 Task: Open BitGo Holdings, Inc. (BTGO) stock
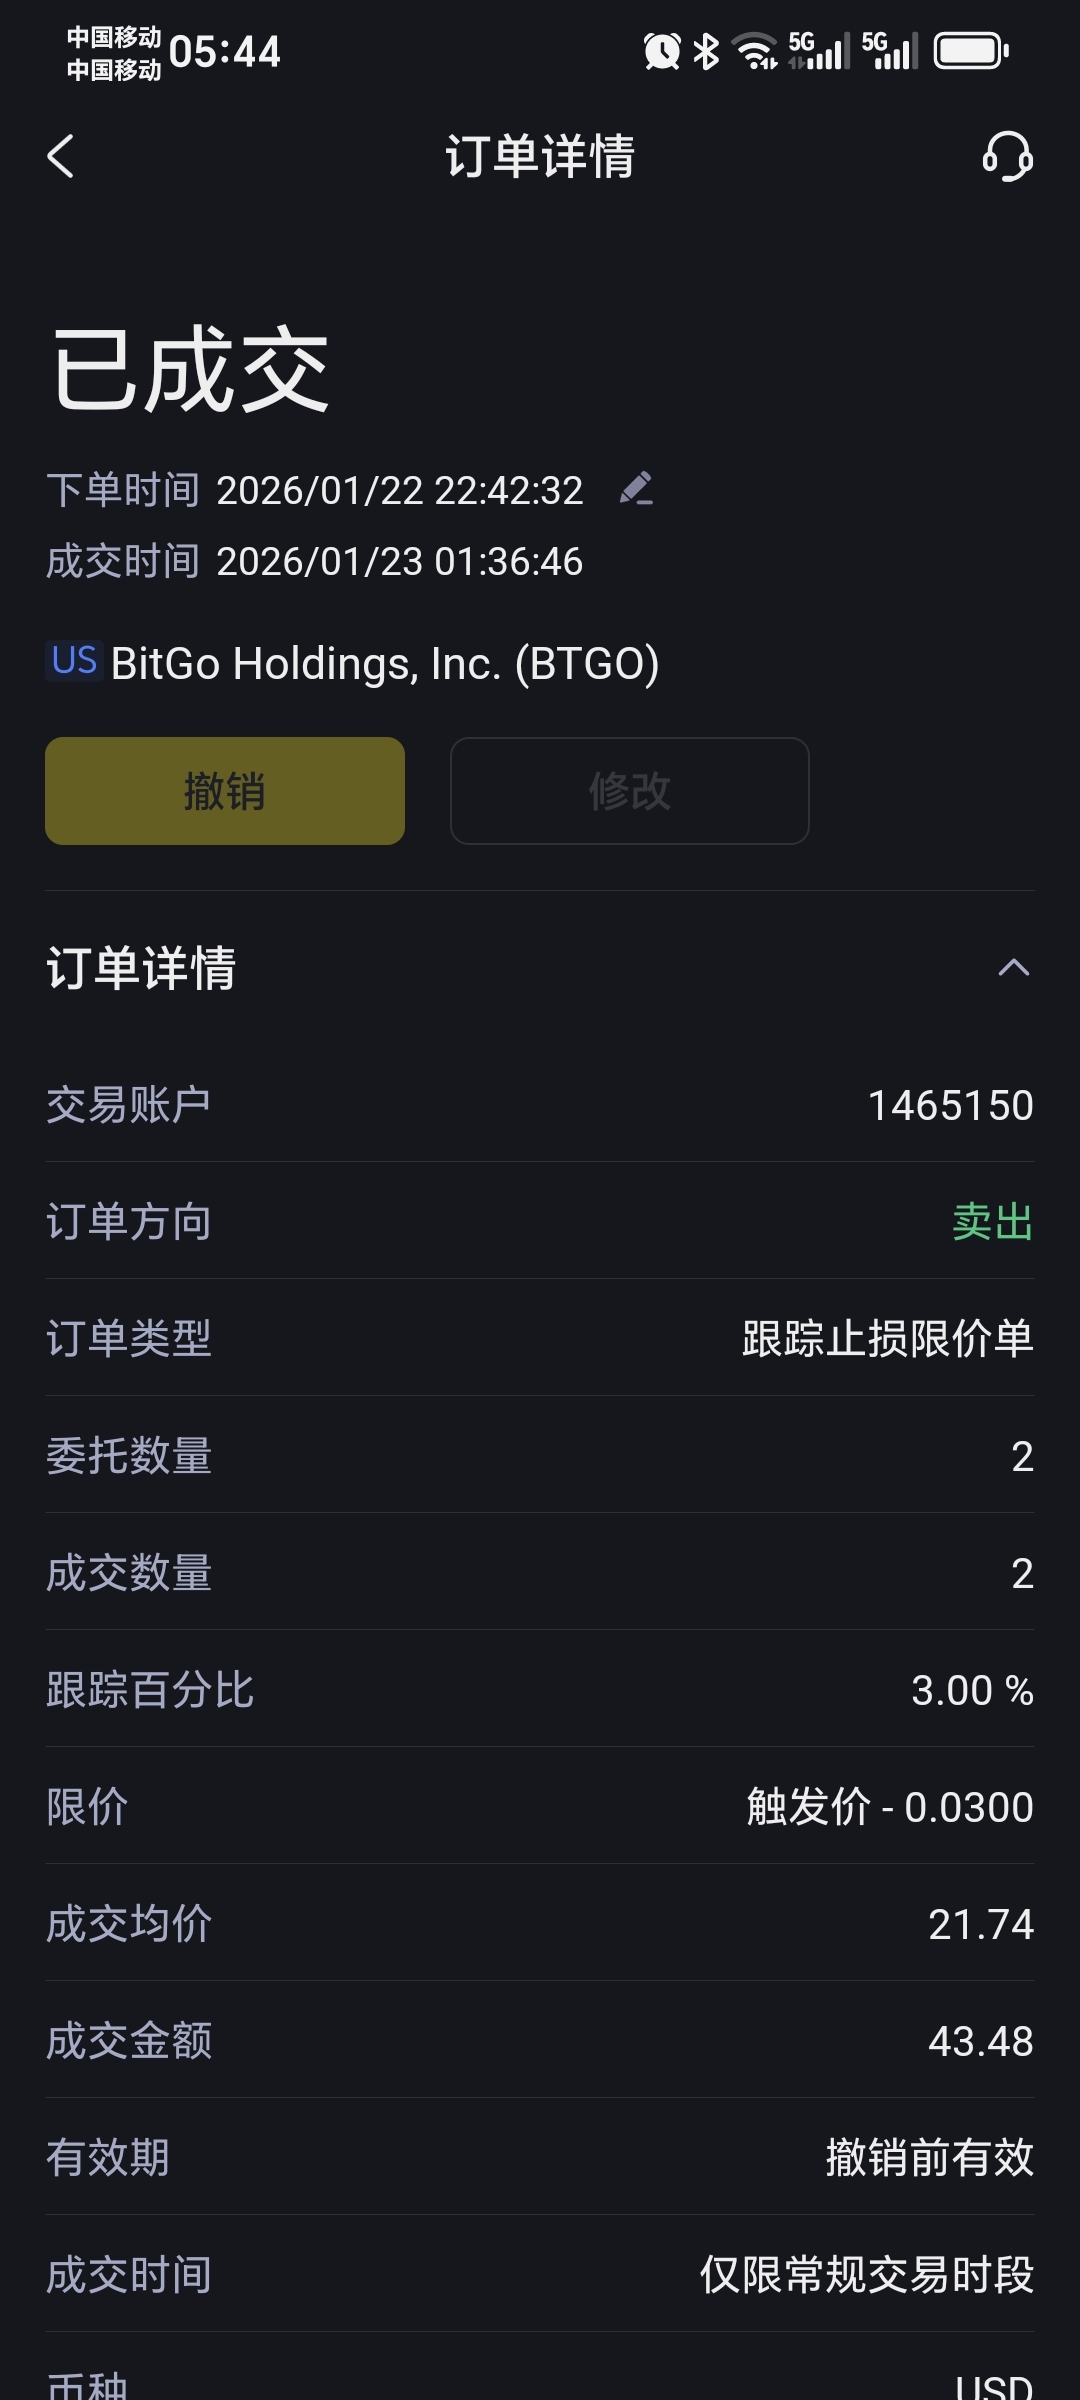385,663
